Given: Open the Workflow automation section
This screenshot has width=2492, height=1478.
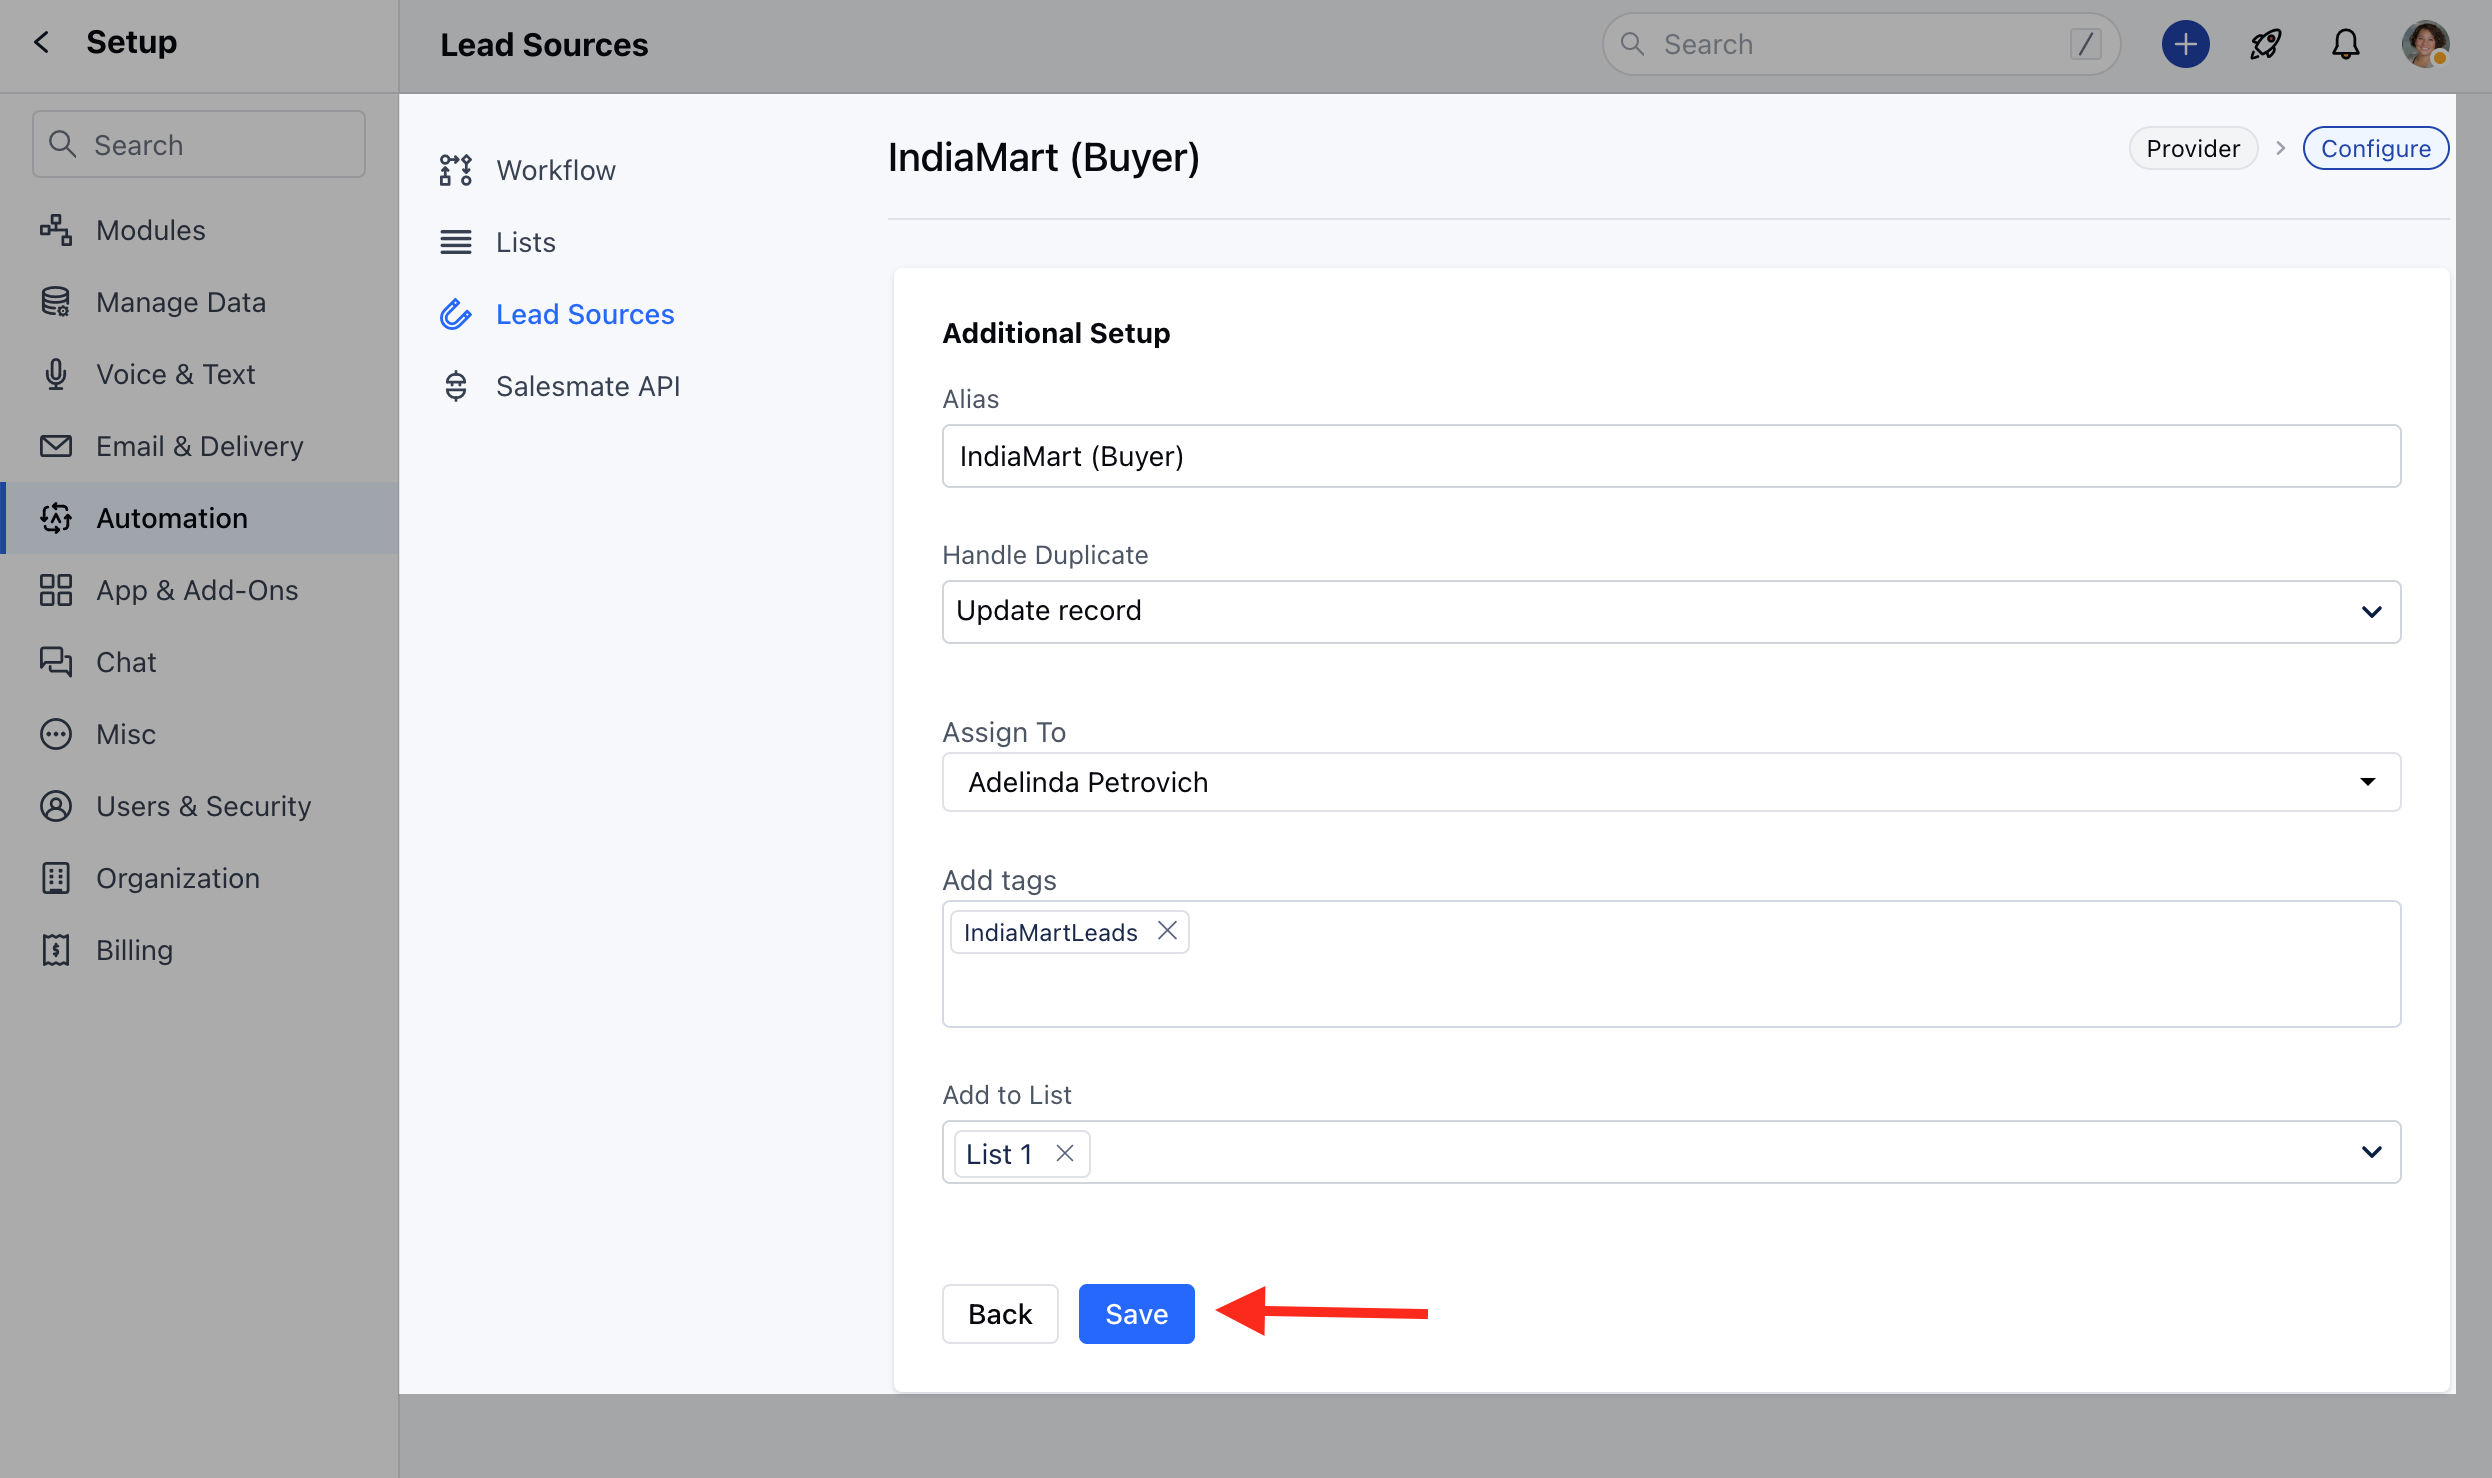Looking at the screenshot, I should (555, 170).
